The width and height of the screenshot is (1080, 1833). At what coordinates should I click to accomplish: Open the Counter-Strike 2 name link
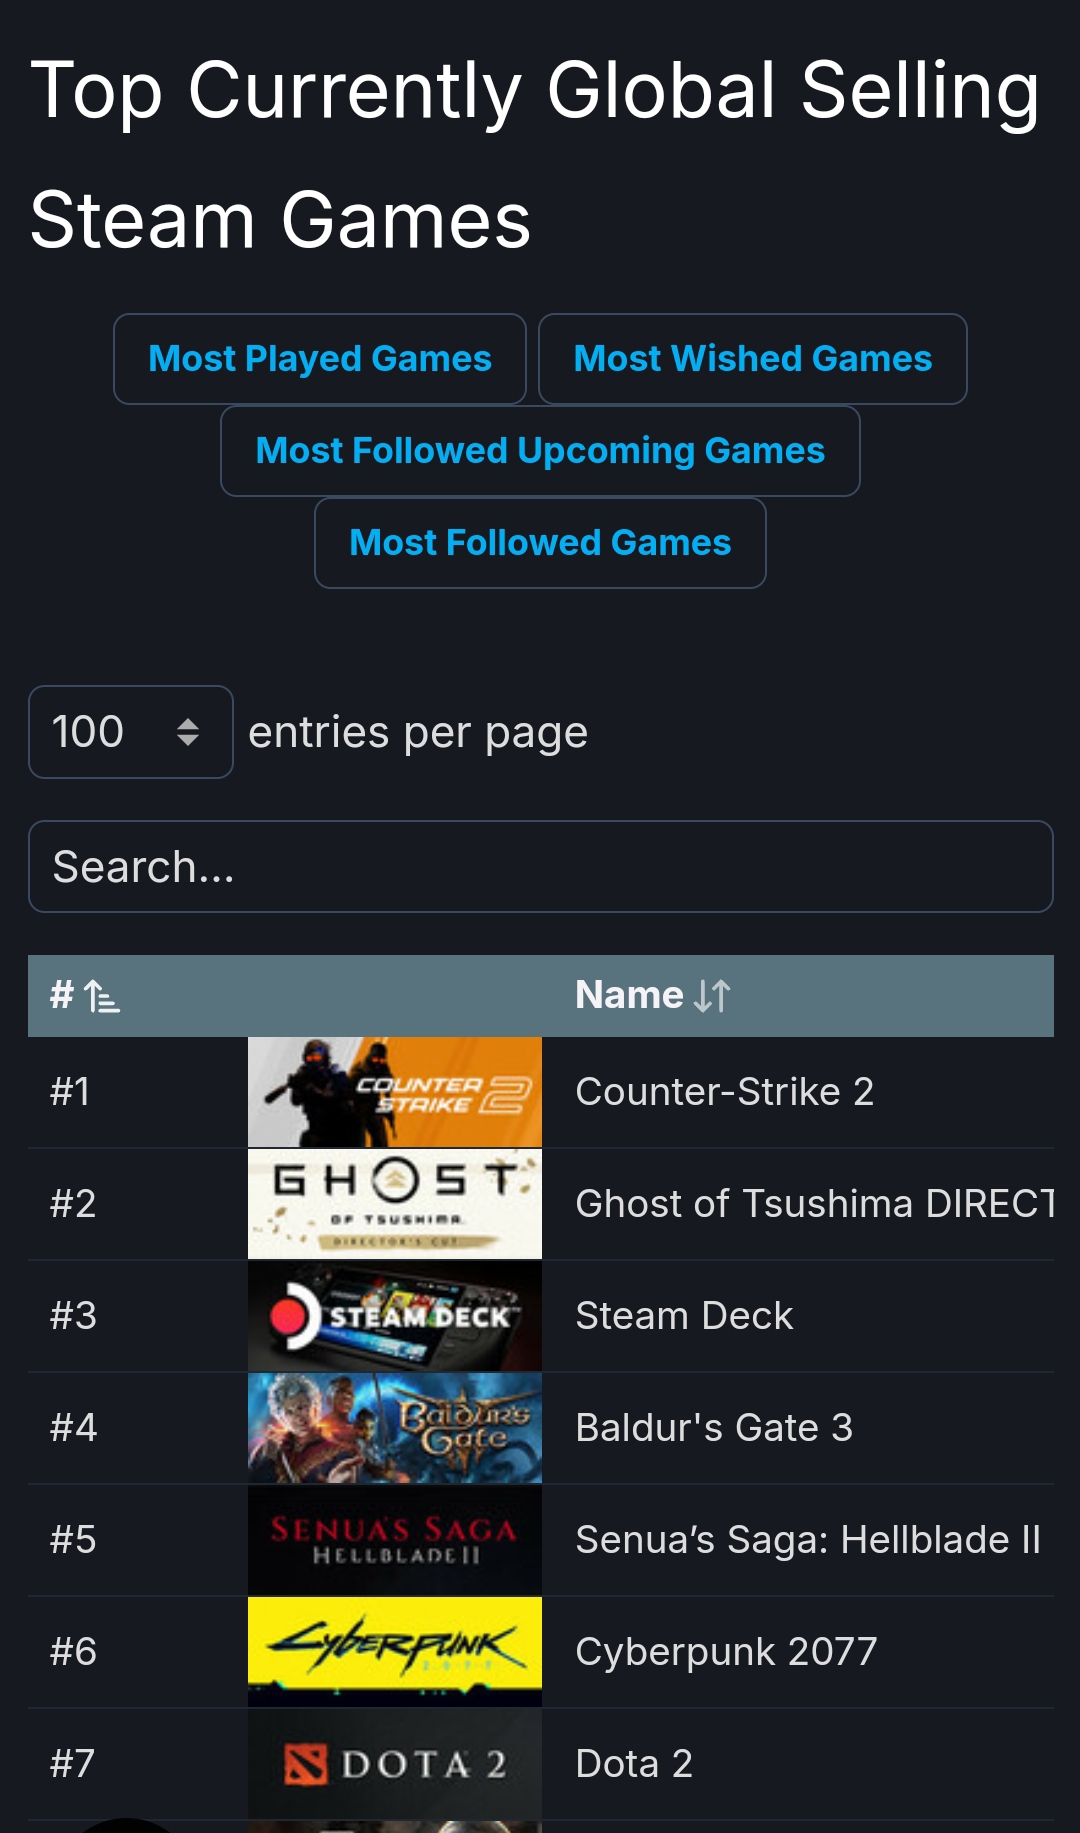coord(725,1092)
